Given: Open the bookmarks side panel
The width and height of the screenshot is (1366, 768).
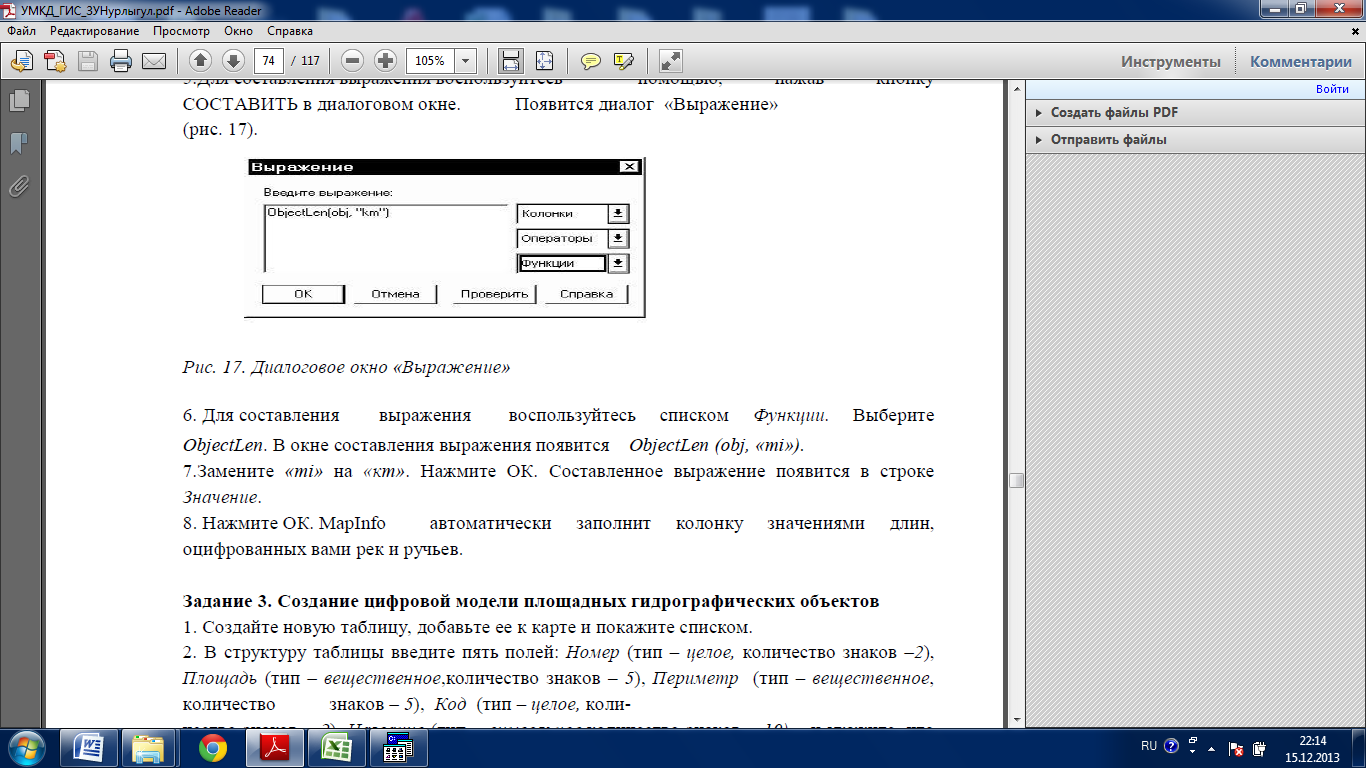Looking at the screenshot, I should click(x=18, y=143).
